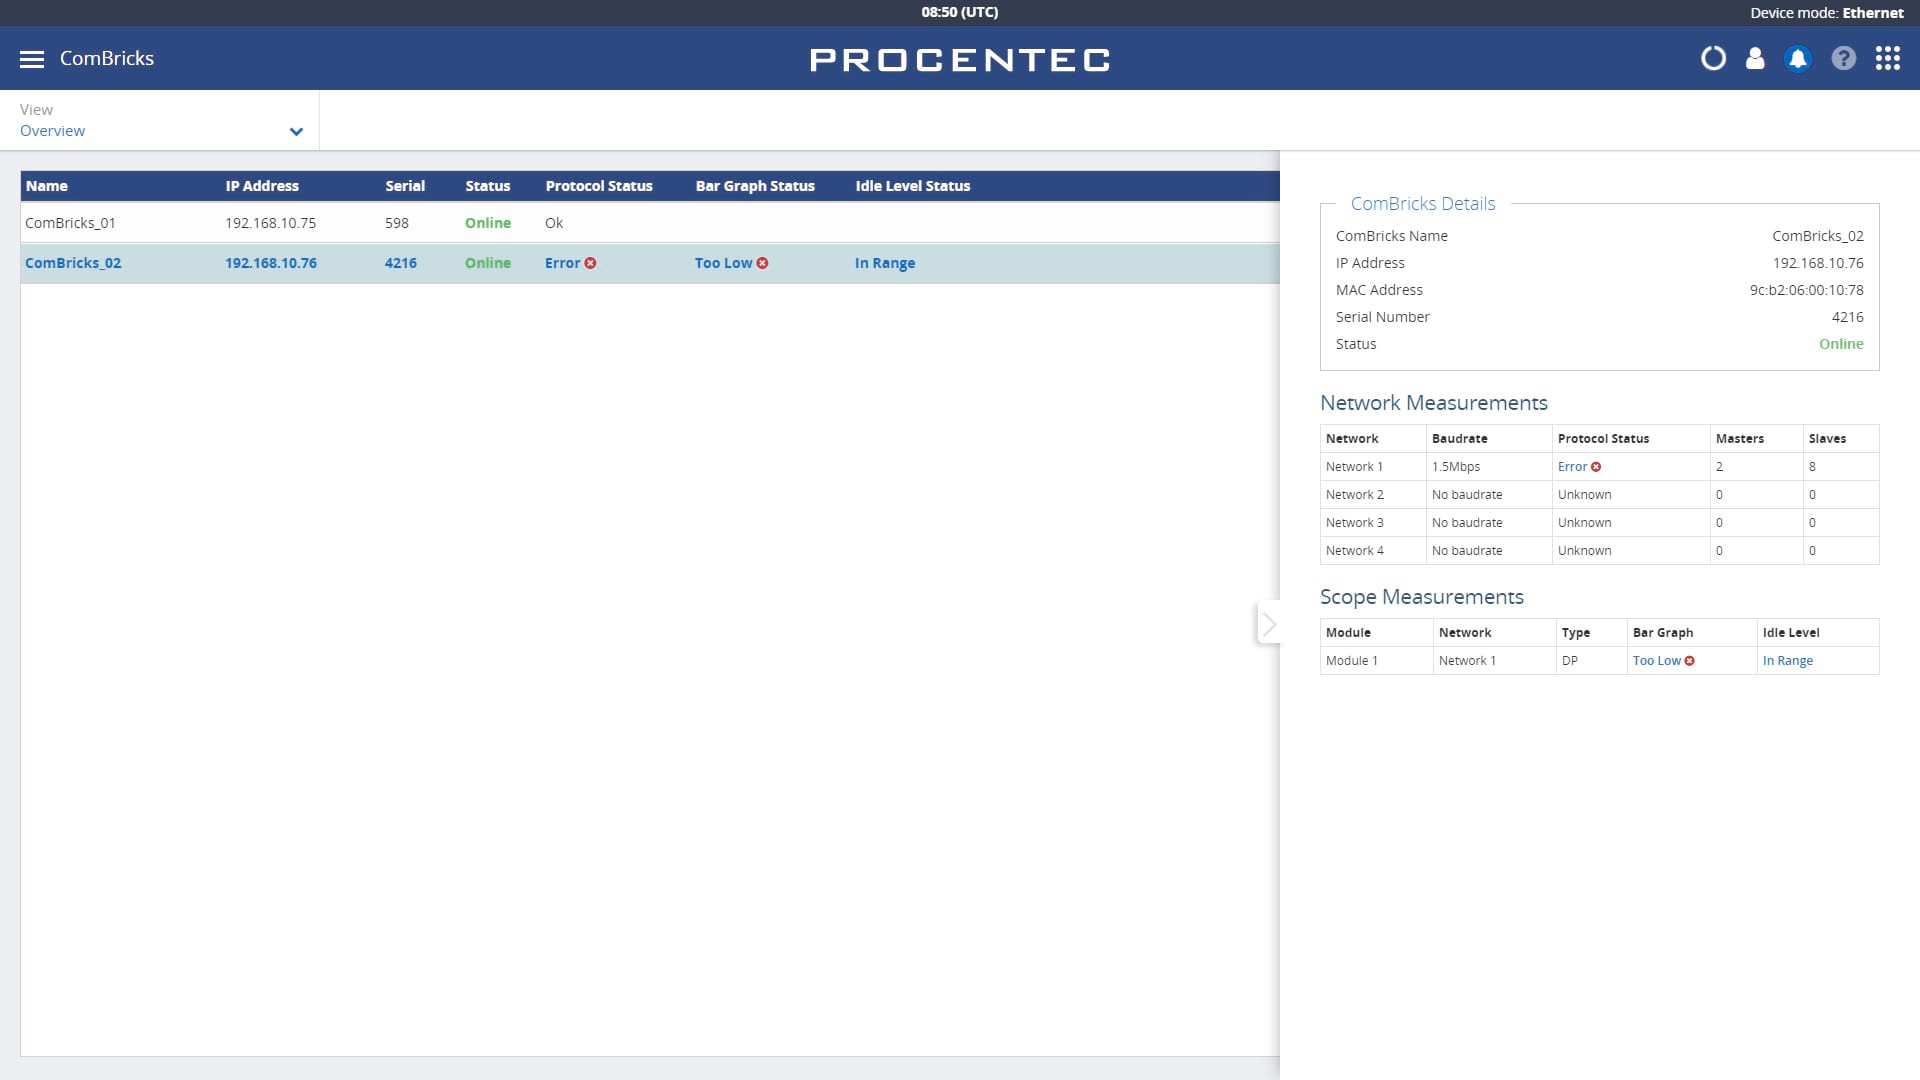Click the Module 1 Too Low error icon
1920x1080 pixels.
click(1689, 661)
